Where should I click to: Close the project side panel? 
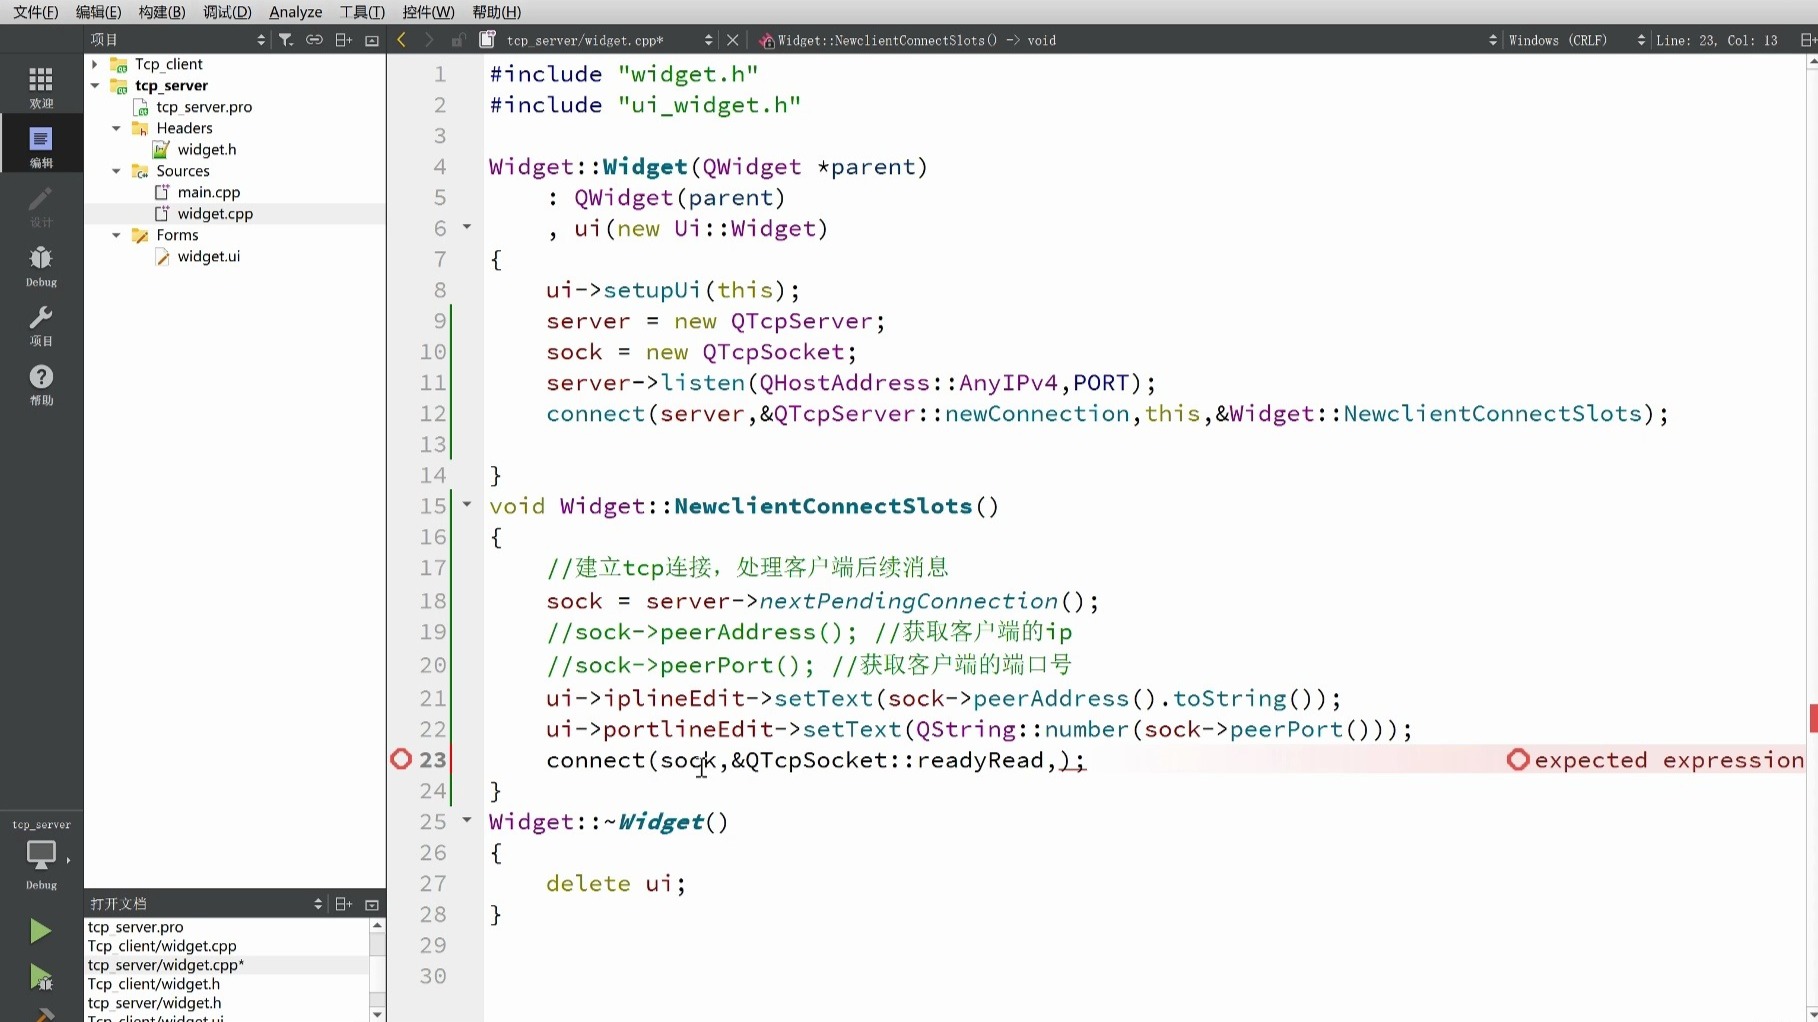372,40
